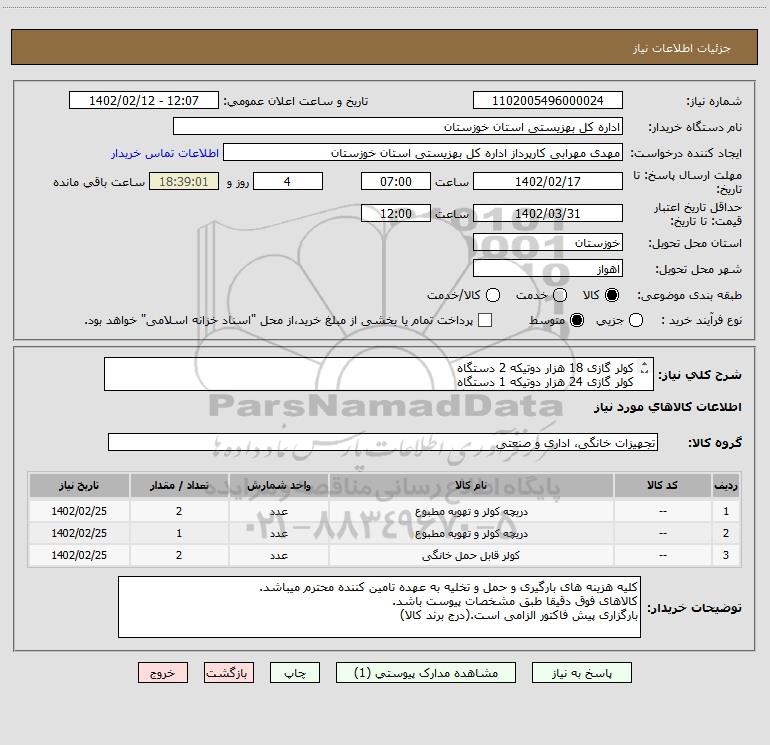Click the validity time field 12:00
Screen dimensions: 770x745
[396, 213]
